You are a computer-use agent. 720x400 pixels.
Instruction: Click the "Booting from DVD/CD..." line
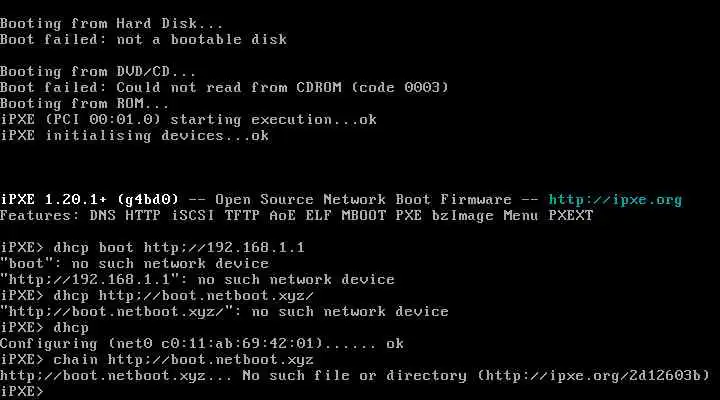tap(98, 72)
